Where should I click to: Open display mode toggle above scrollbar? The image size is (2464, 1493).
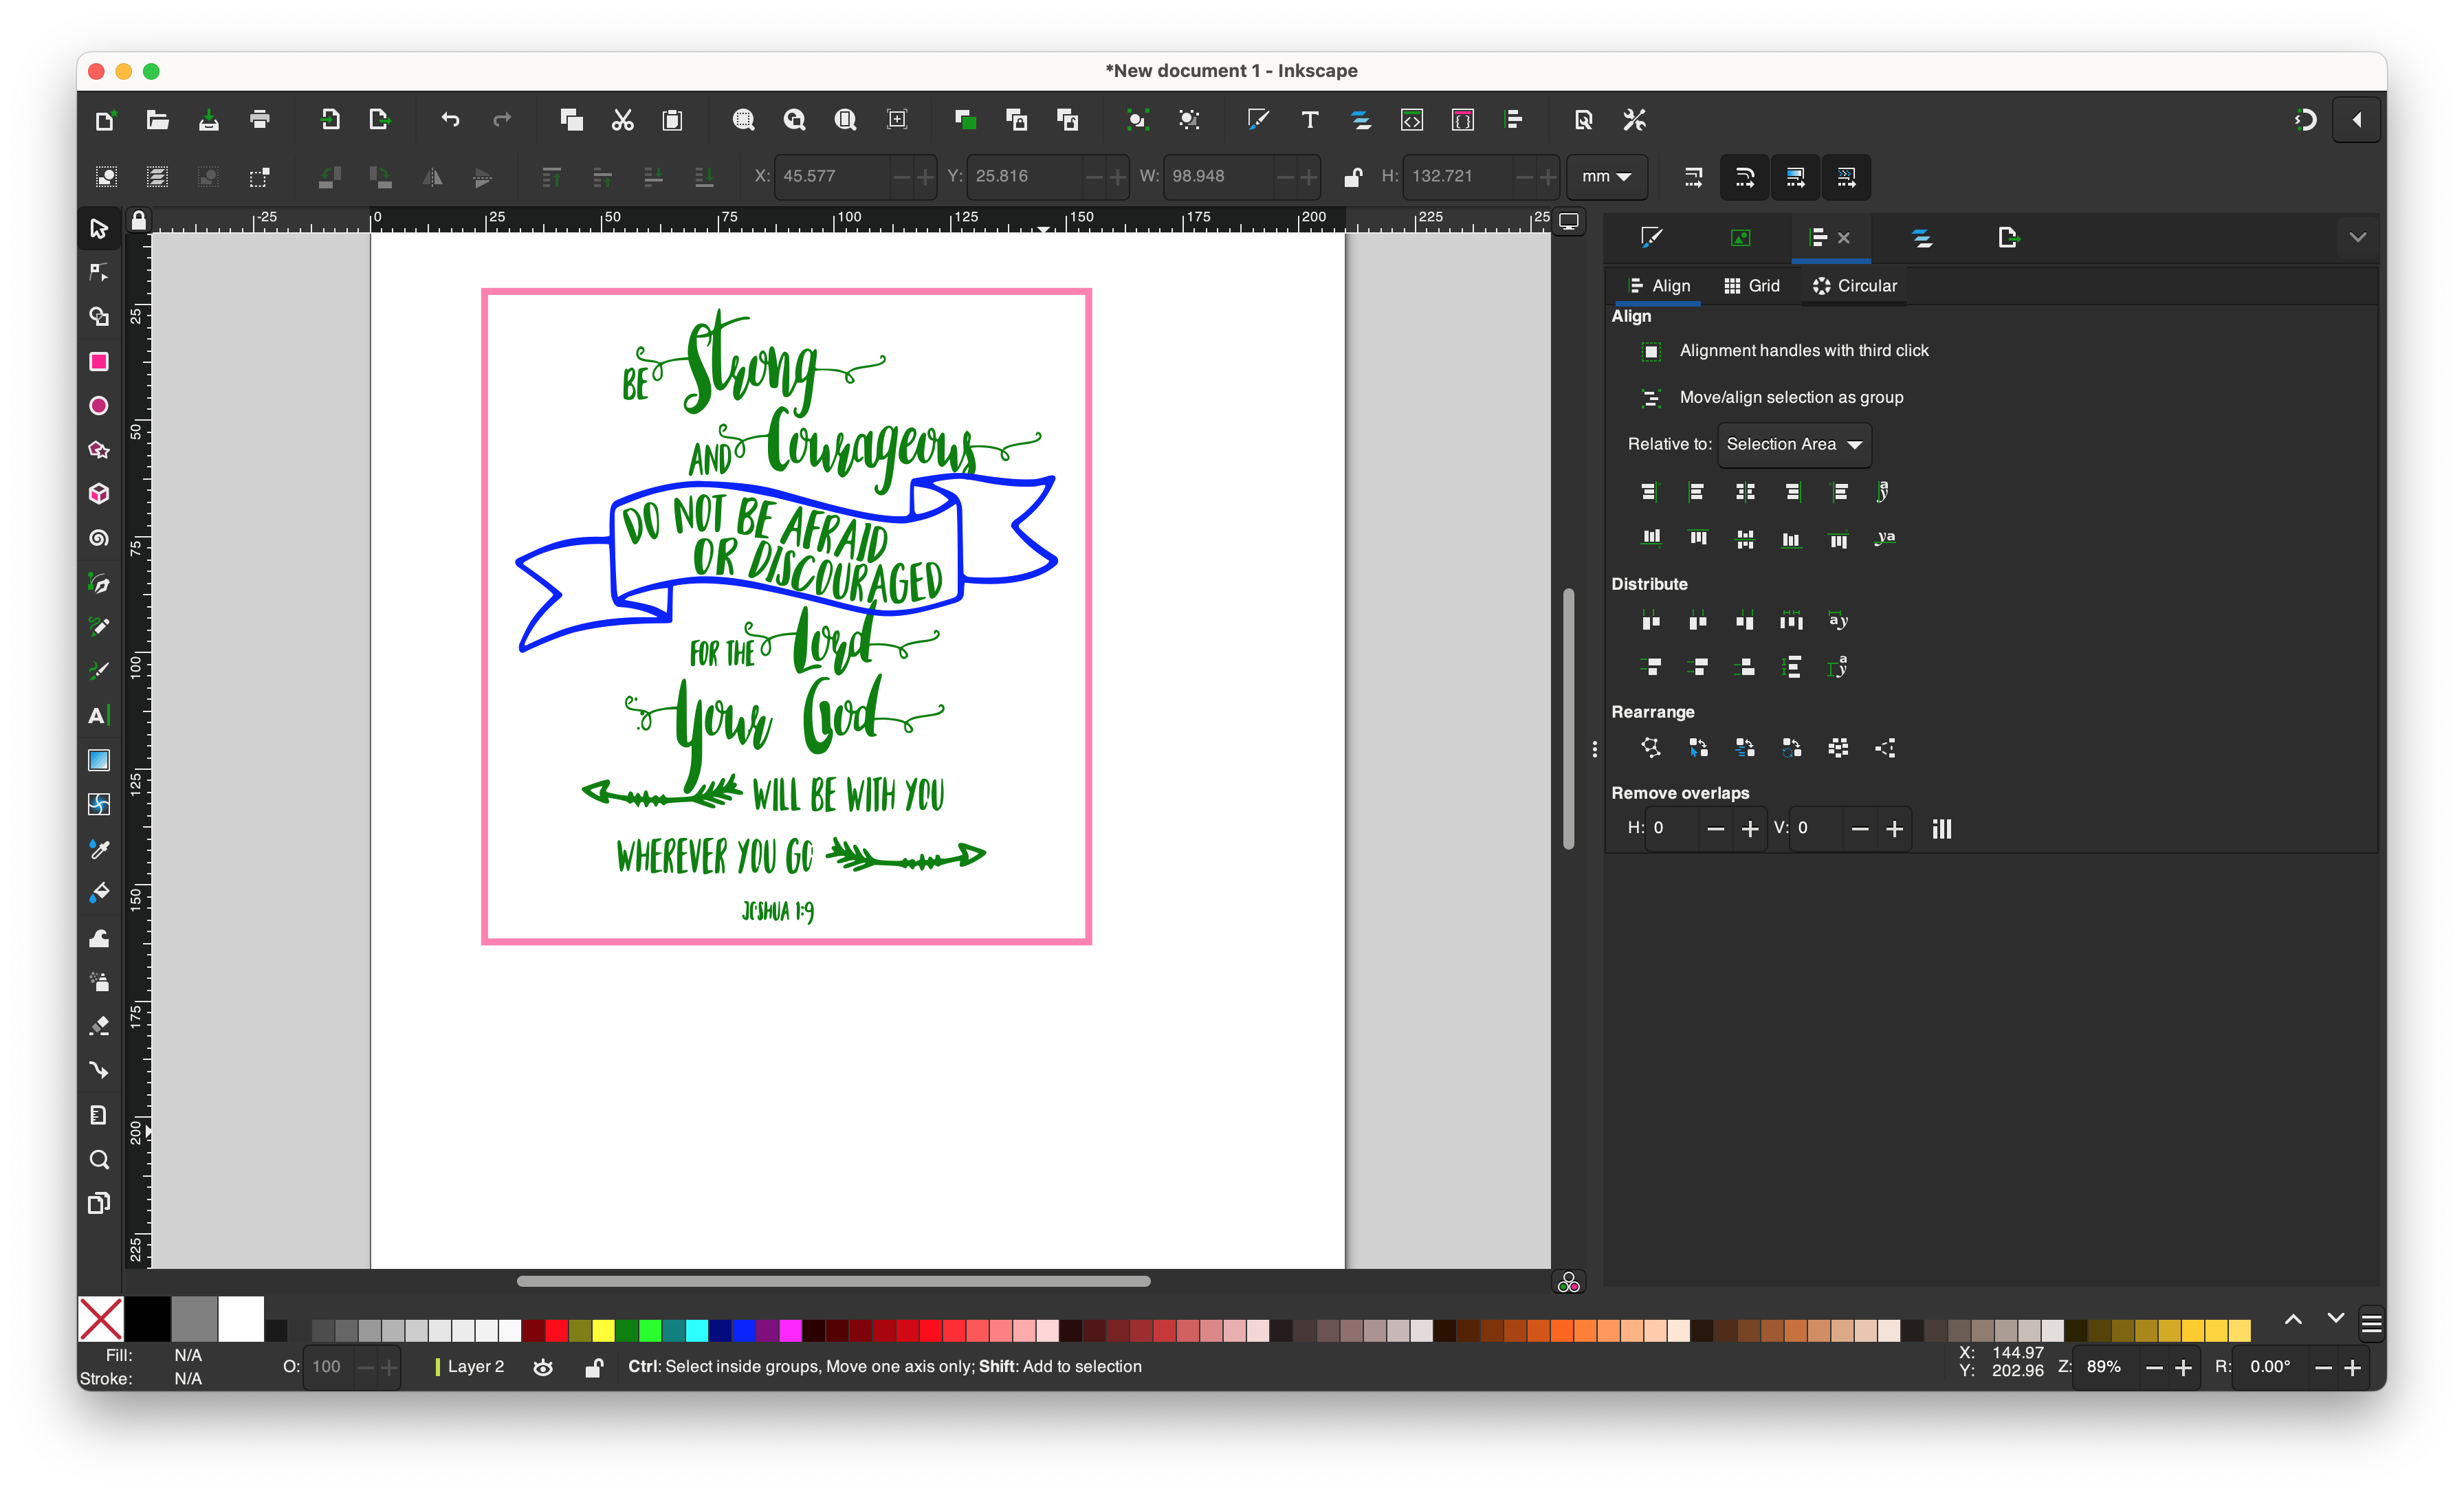[1569, 220]
